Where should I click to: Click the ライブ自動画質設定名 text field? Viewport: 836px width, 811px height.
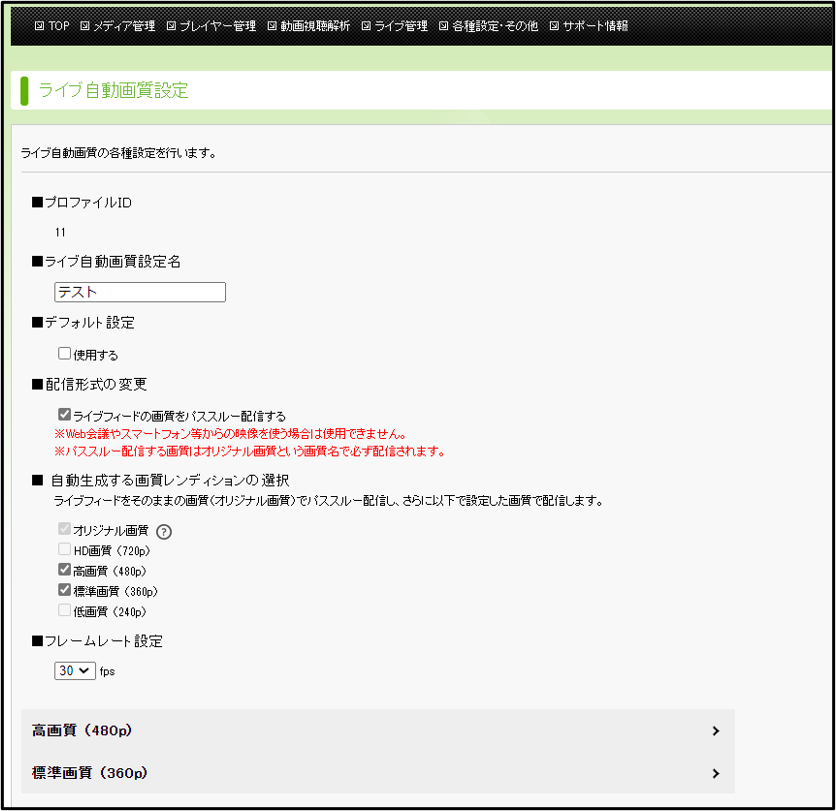point(140,292)
